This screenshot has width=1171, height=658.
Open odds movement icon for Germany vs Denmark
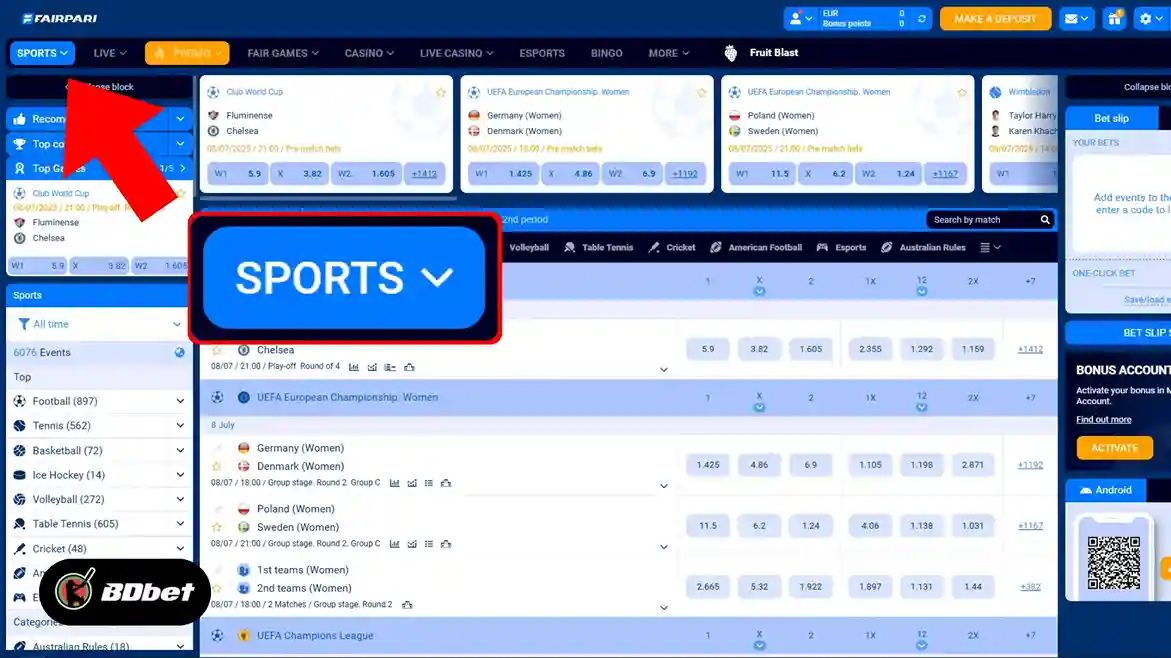click(411, 483)
